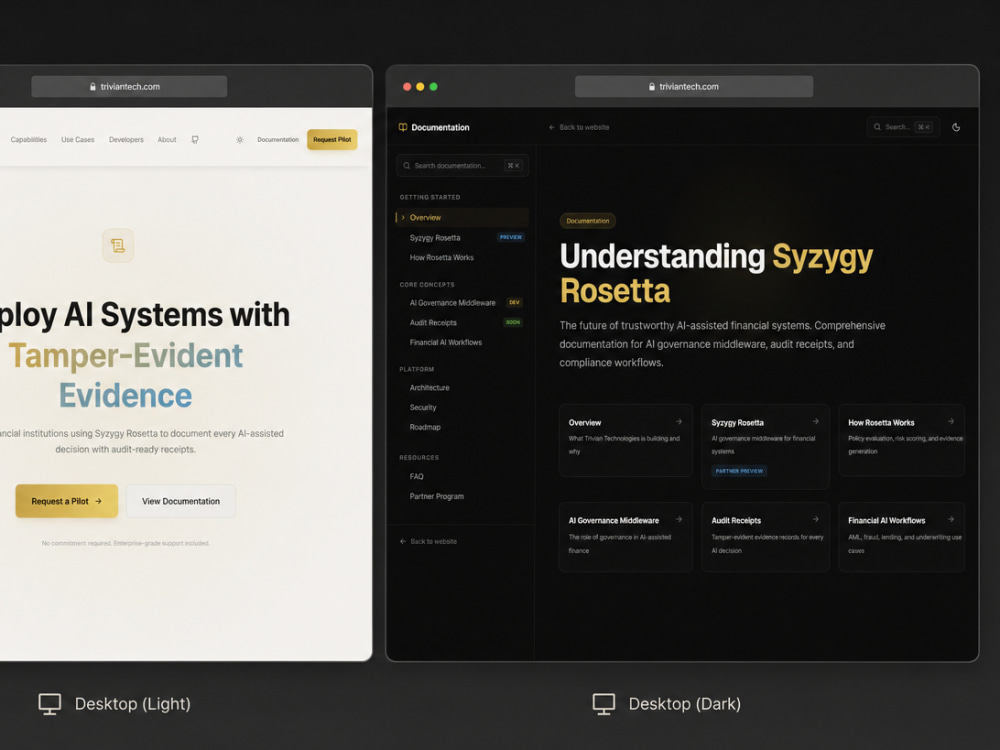Viewport: 1000px width, 750px height.
Task: Click the top-right Search box in dark window
Action: tap(903, 127)
